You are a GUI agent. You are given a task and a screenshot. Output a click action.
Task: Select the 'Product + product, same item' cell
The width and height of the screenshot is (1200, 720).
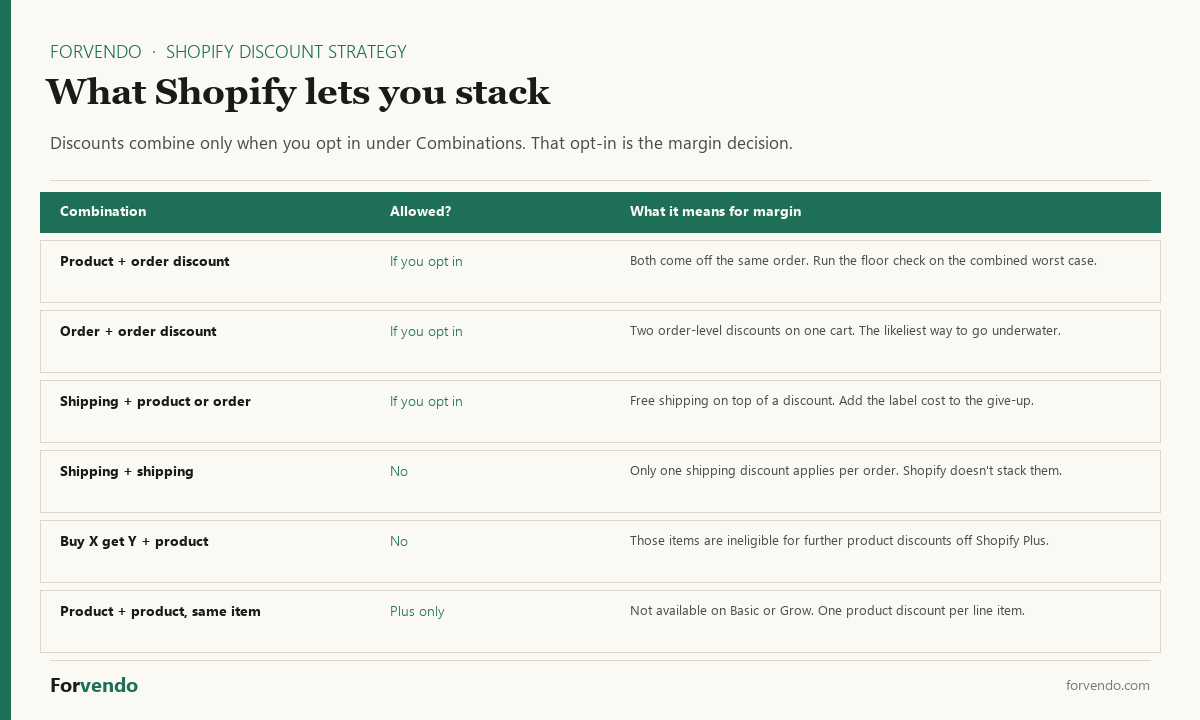pos(160,611)
